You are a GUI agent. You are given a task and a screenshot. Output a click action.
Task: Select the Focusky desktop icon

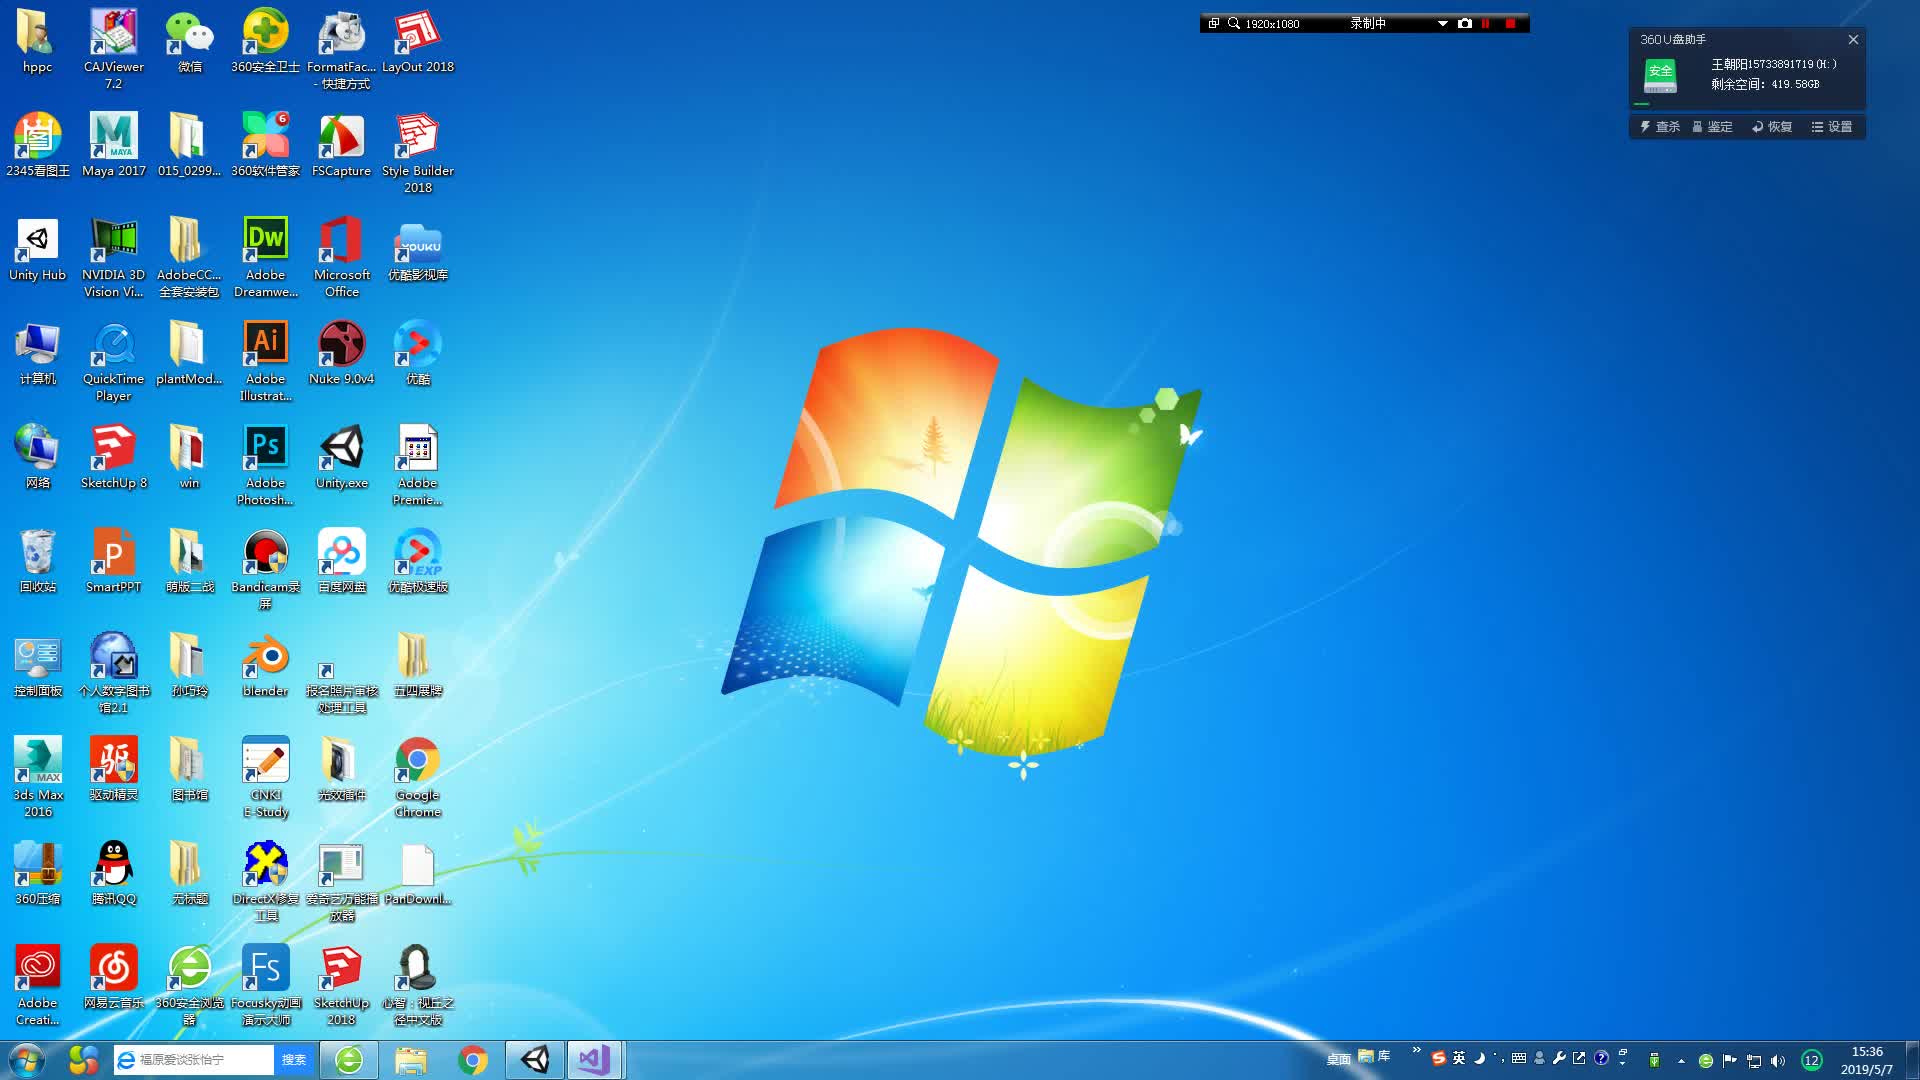coord(265,986)
